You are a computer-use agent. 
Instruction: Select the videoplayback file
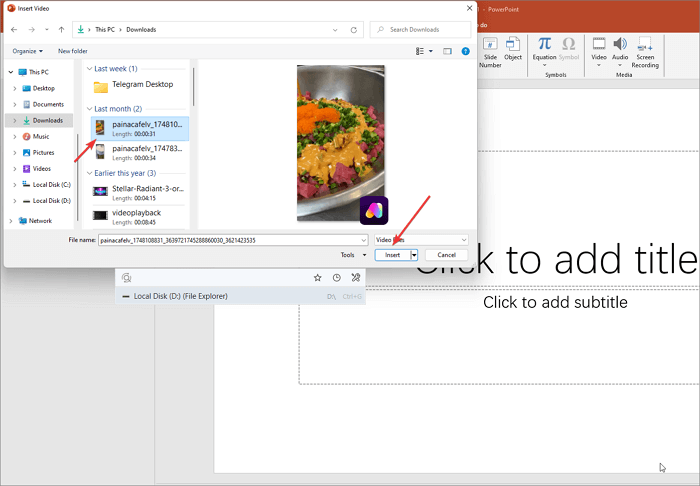pos(136,212)
